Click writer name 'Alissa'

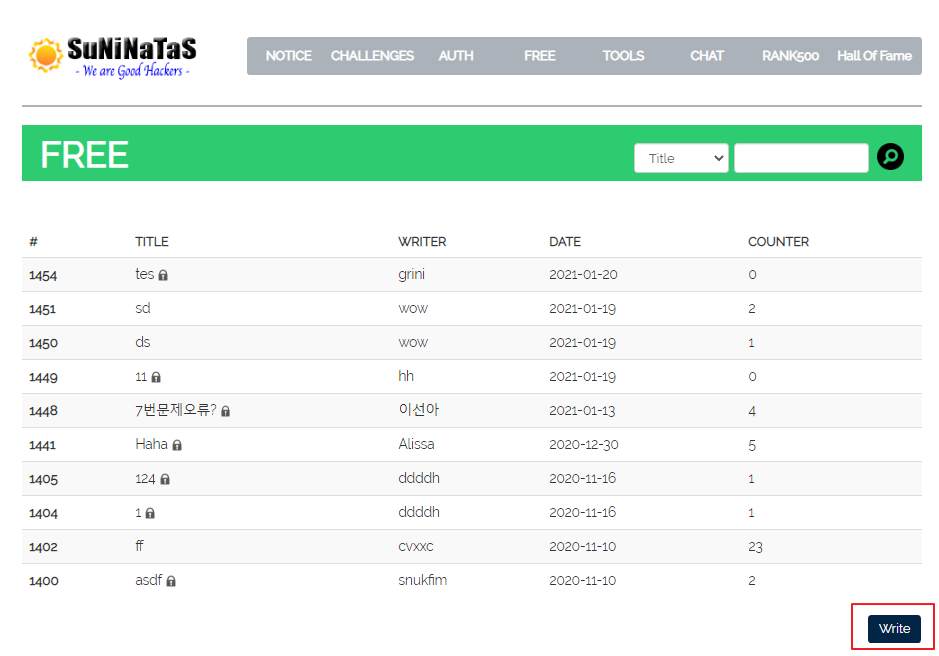pyautogui.click(x=416, y=445)
